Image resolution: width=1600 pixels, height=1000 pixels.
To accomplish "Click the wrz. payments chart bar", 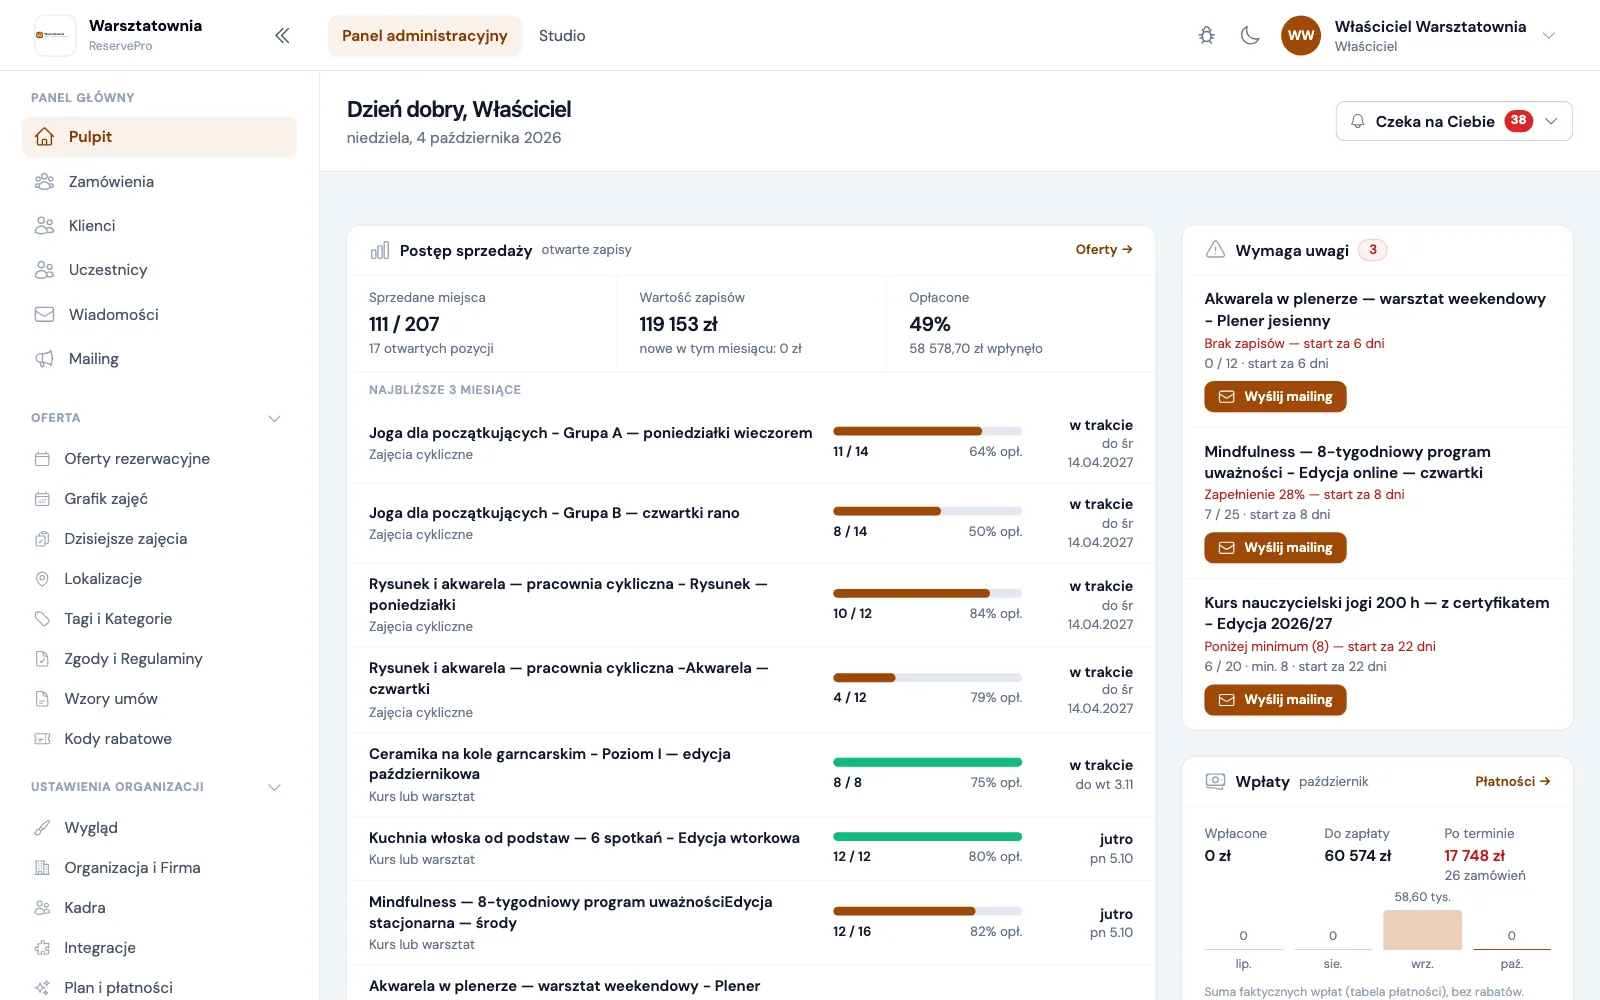I will [x=1422, y=930].
